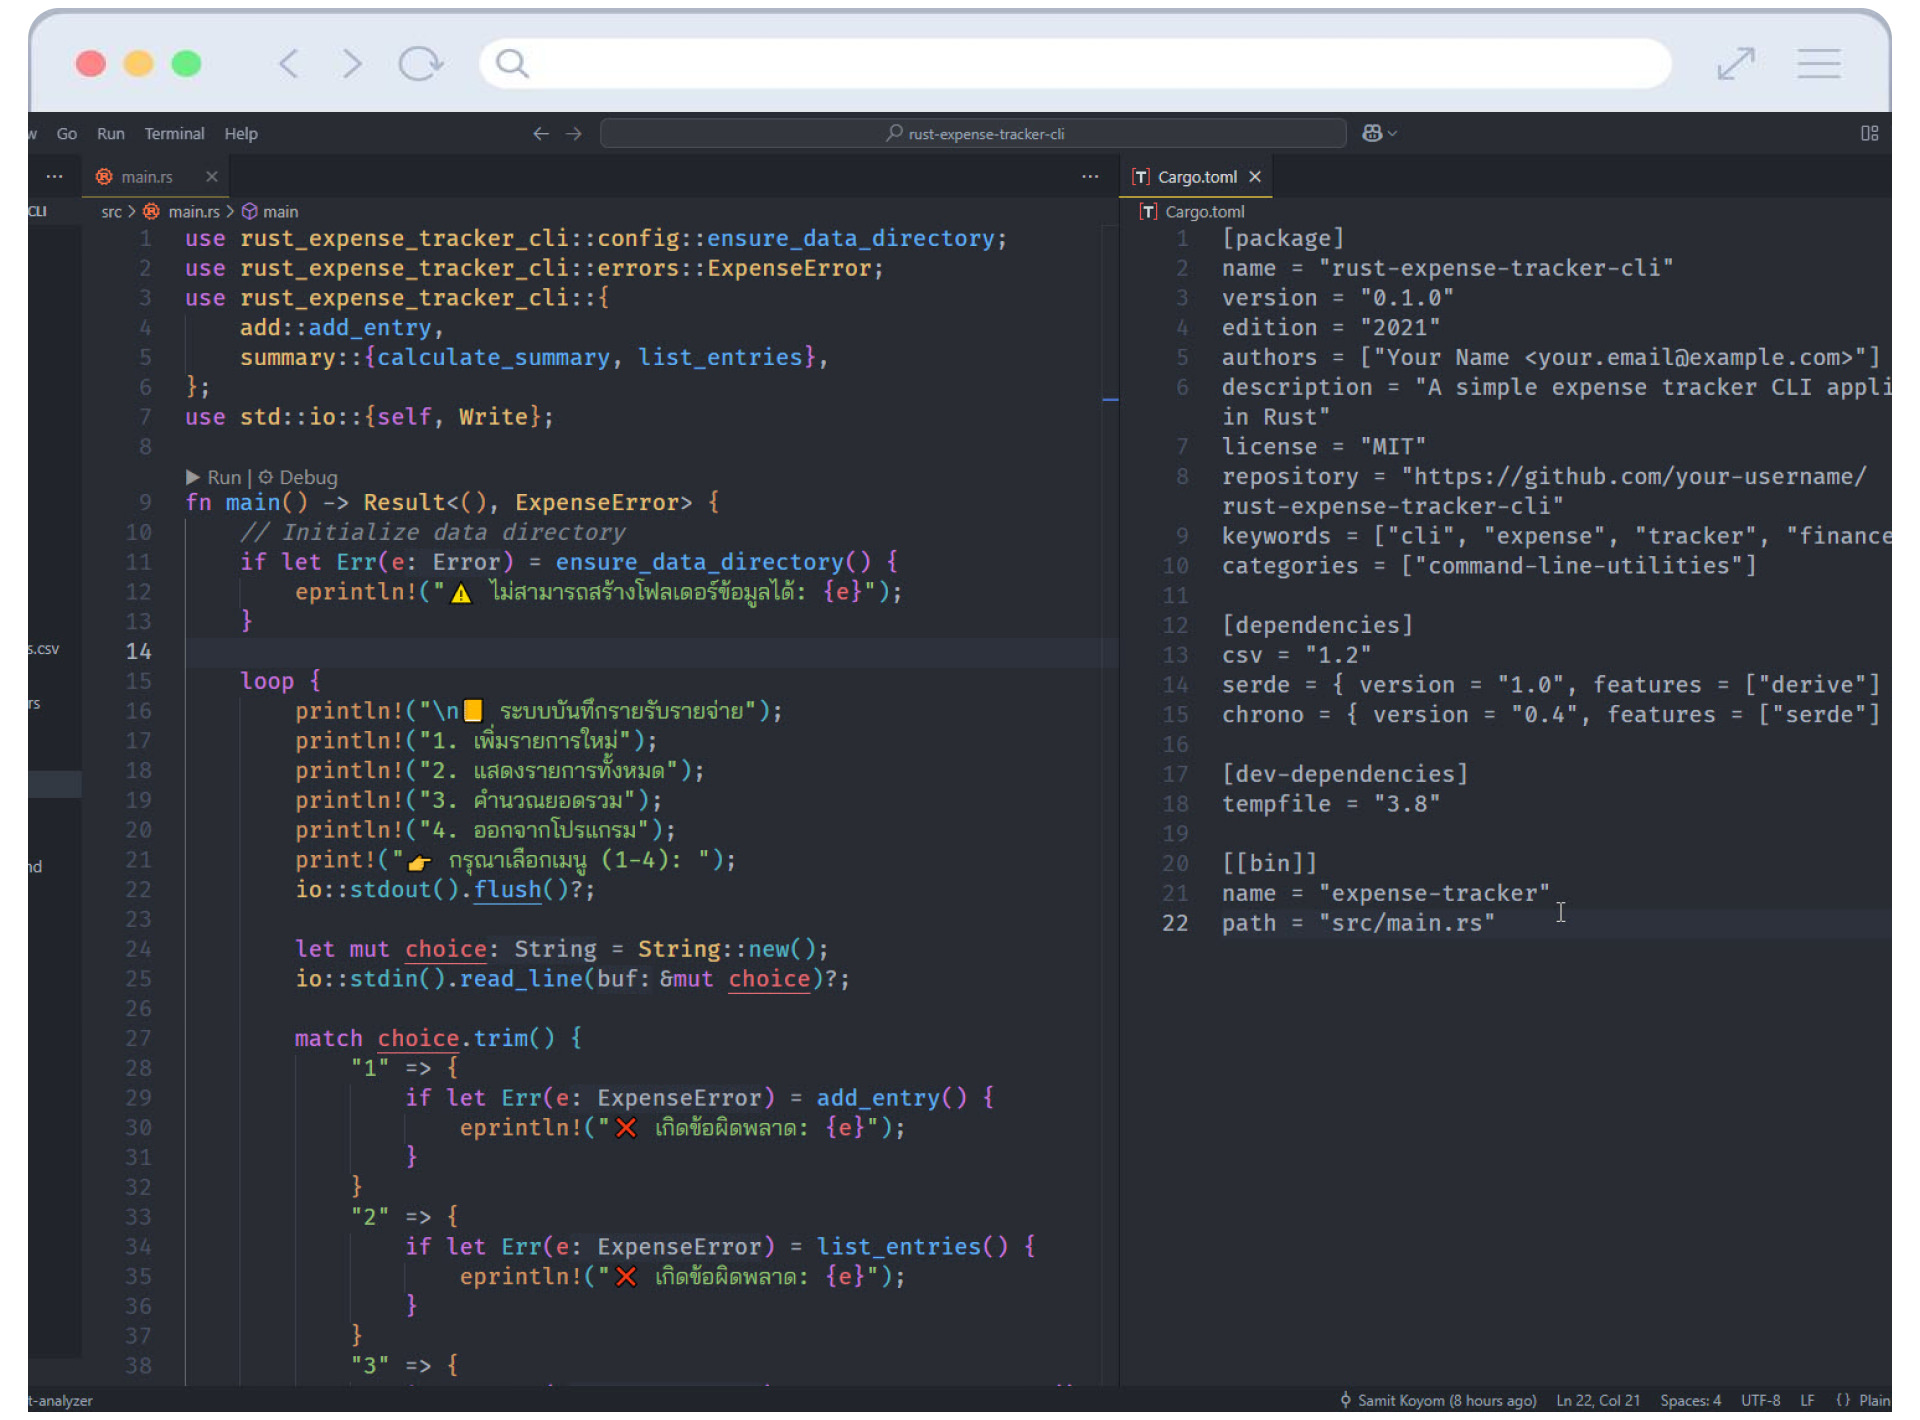
Task: Click line number 14 in main.rs
Action: [x=139, y=652]
